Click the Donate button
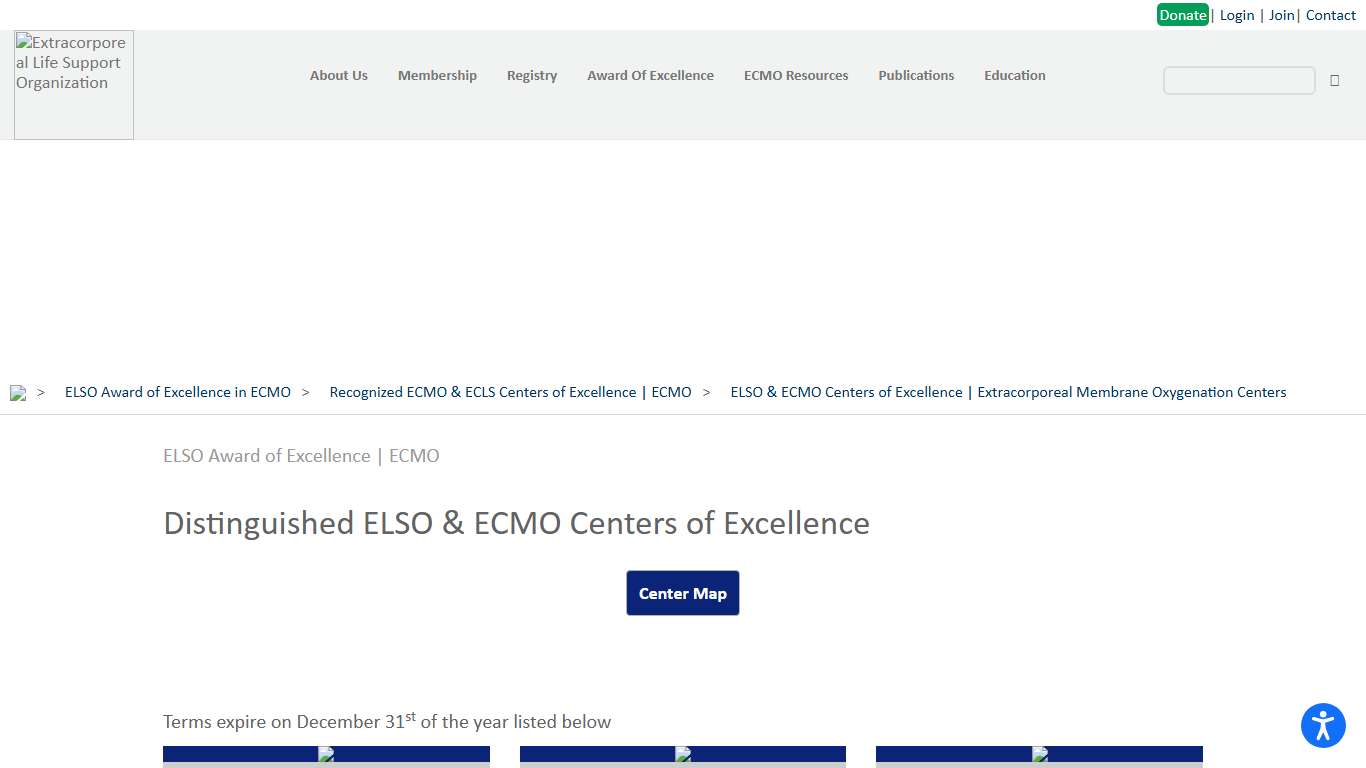The image size is (1366, 768). pyautogui.click(x=1183, y=14)
